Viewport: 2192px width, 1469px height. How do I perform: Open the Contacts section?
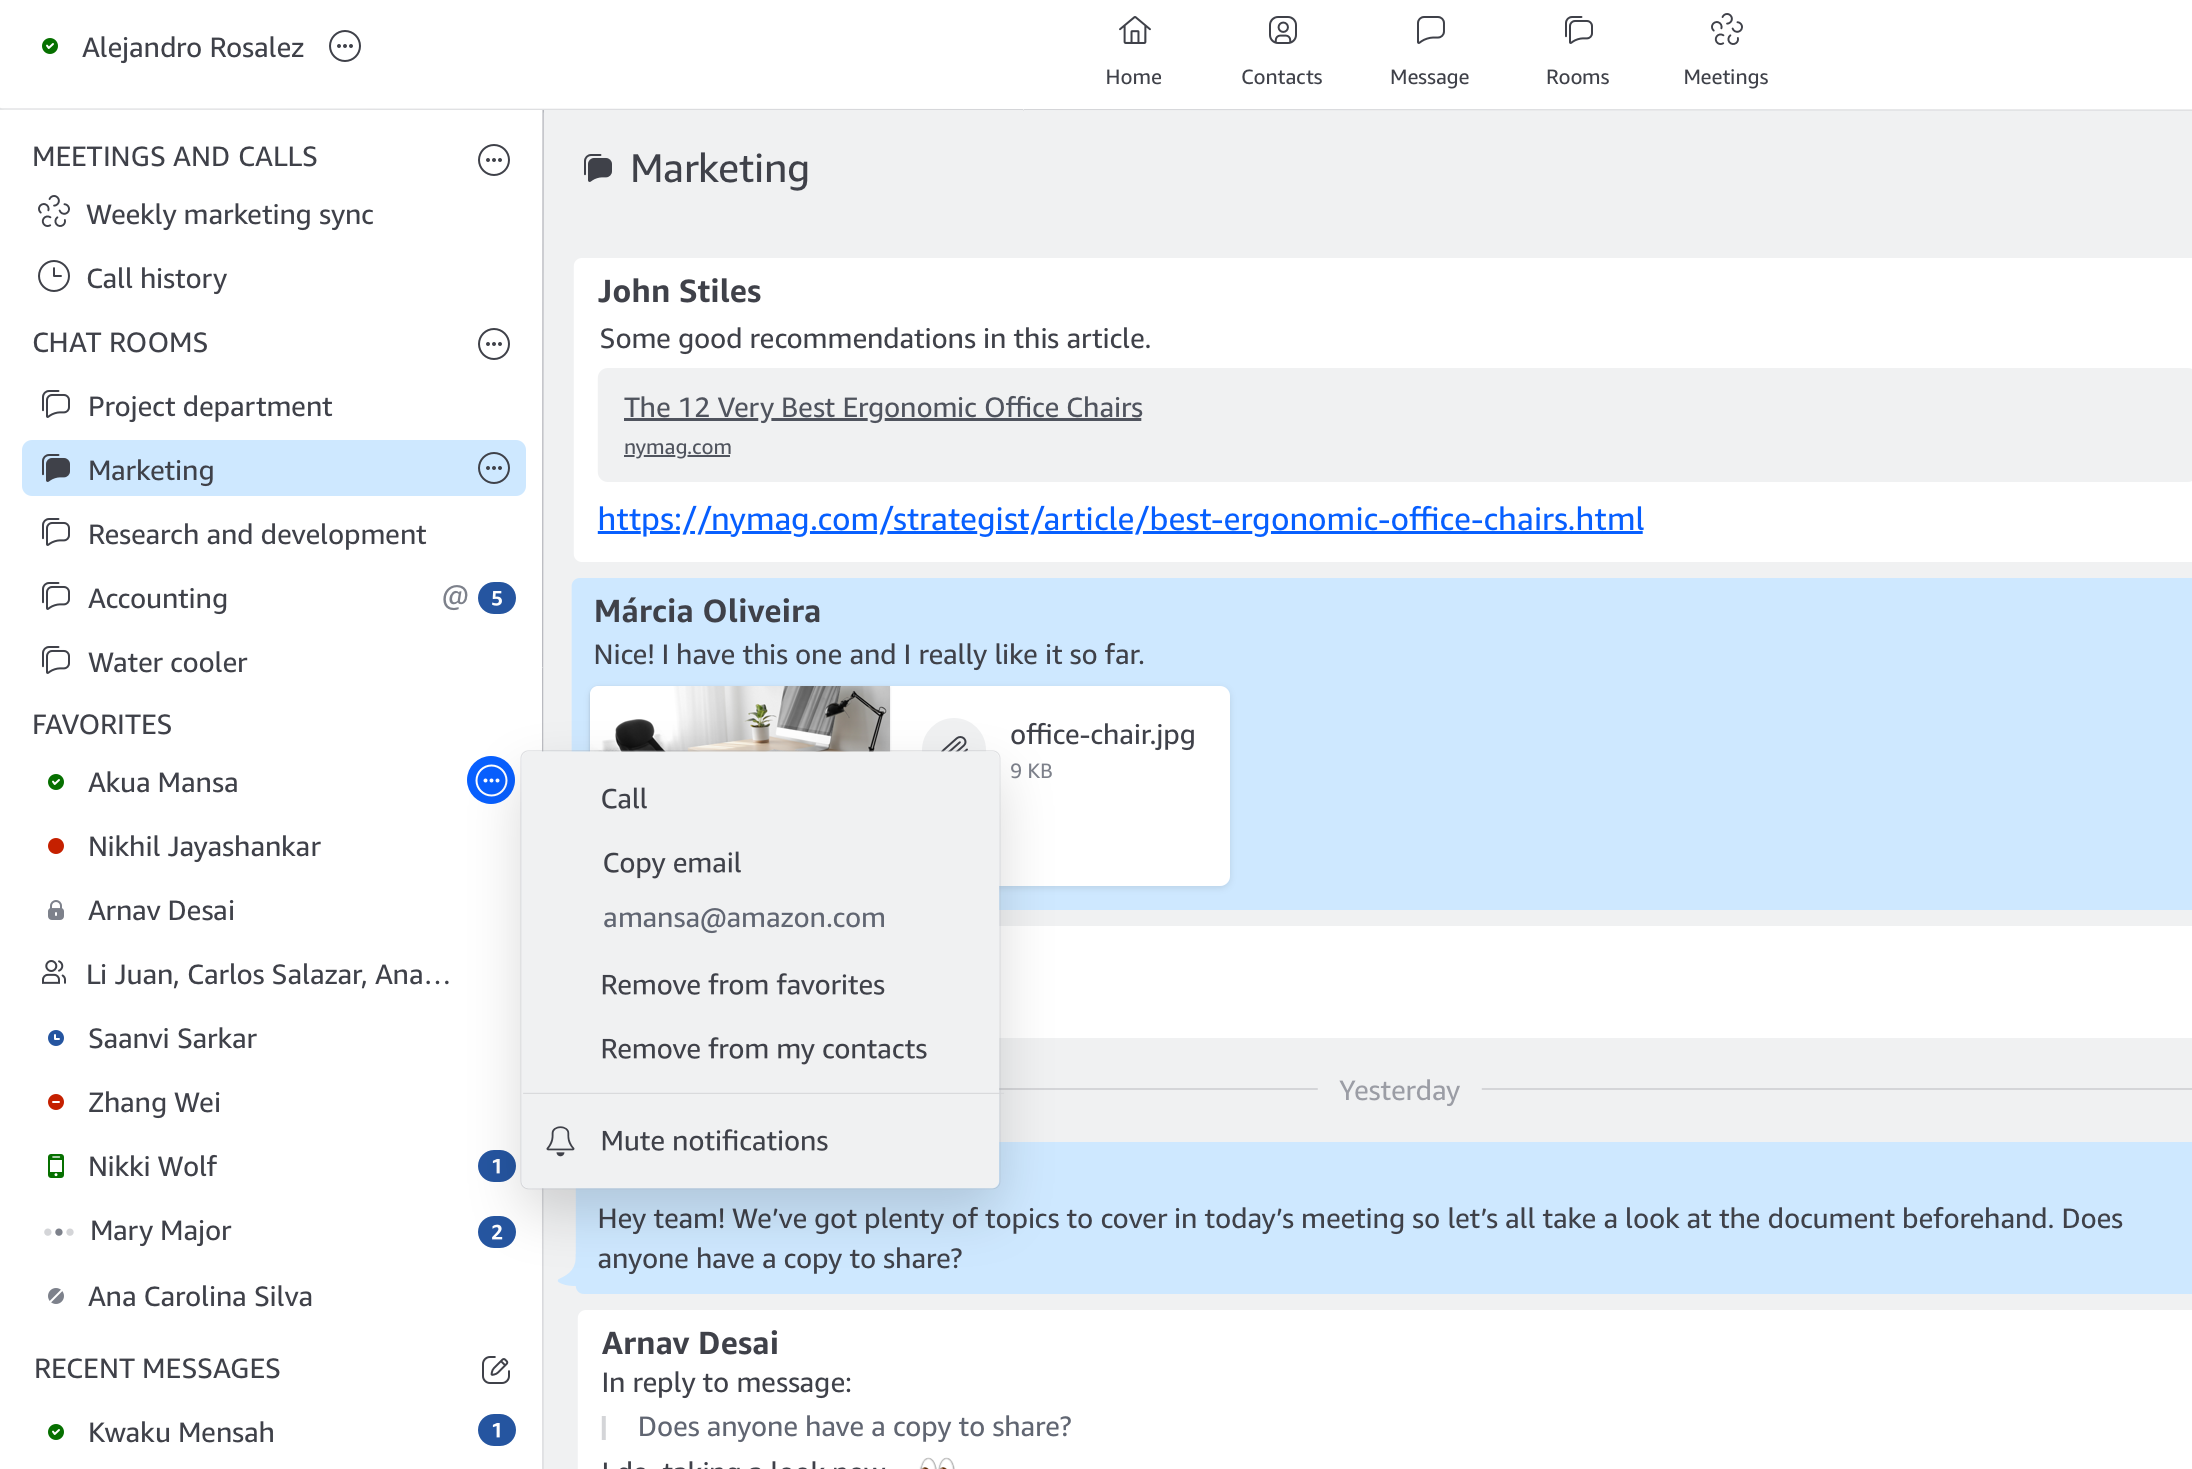tap(1279, 49)
